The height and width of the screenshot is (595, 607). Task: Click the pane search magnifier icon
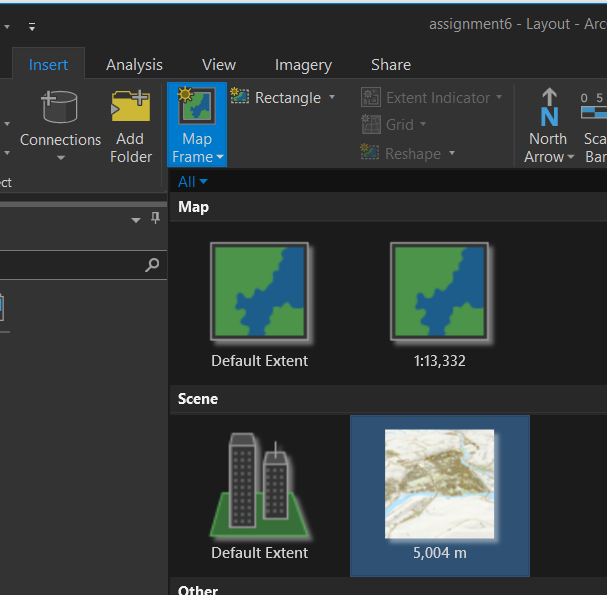pyautogui.click(x=152, y=265)
